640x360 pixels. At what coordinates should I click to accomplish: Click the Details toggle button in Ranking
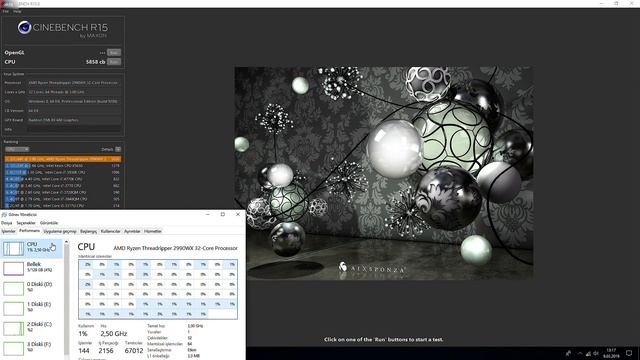pyautogui.click(x=118, y=149)
